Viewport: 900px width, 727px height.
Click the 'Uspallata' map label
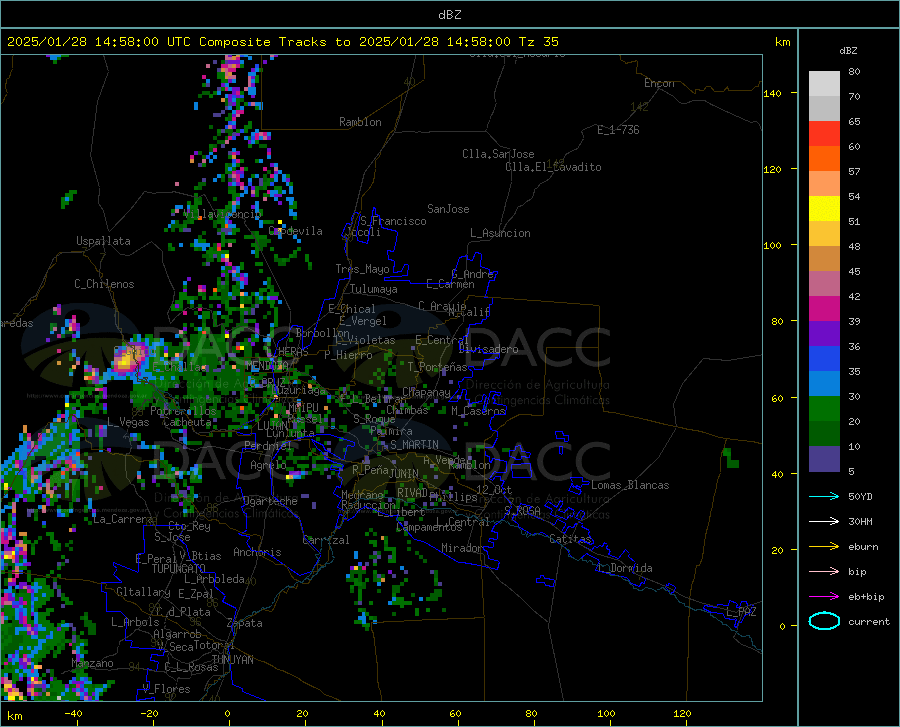coord(103,241)
